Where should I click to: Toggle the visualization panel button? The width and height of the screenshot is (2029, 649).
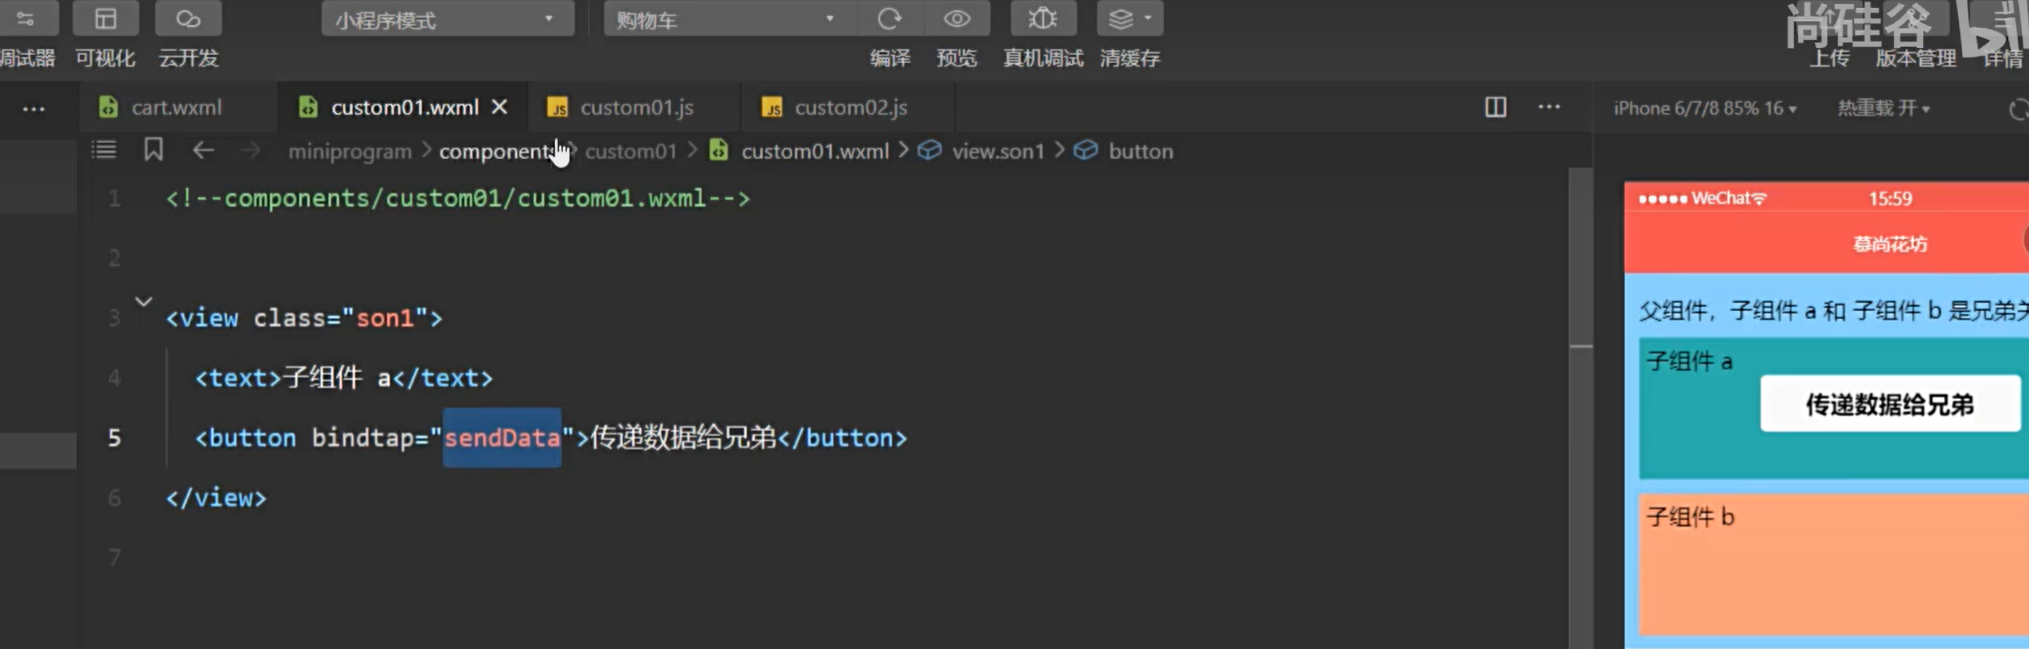tap(106, 19)
